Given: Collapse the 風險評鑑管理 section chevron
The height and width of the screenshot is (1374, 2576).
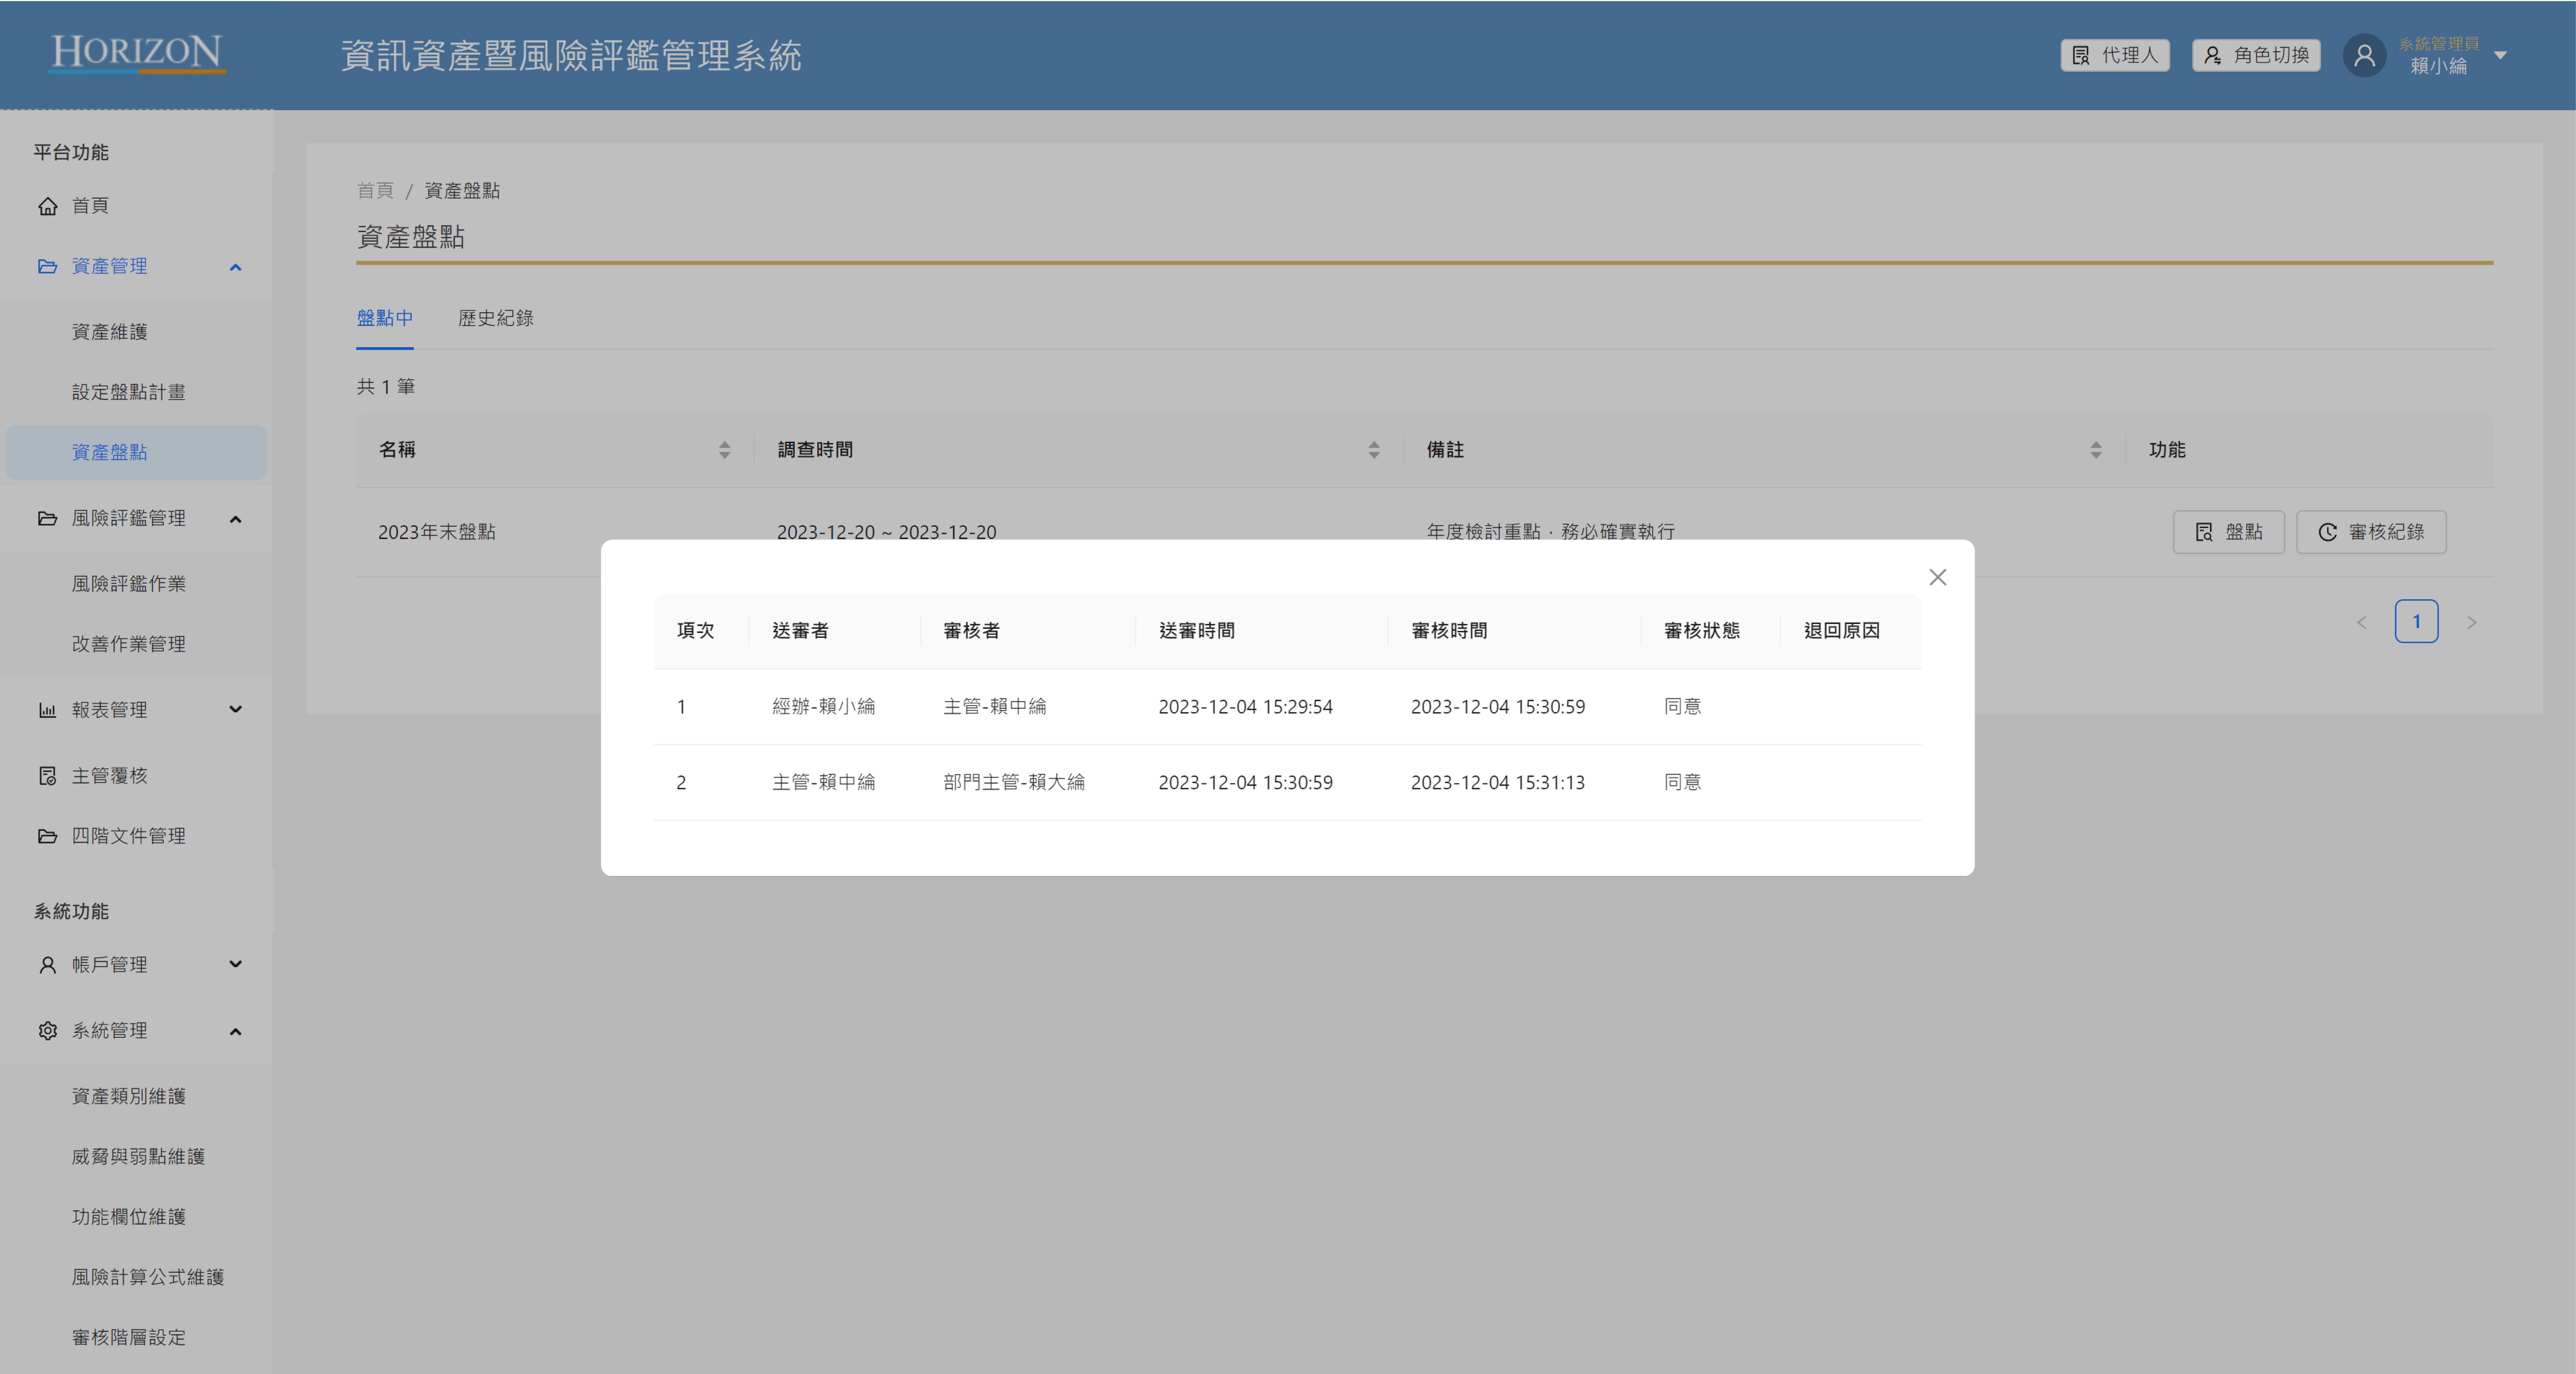Looking at the screenshot, I should click(x=235, y=519).
